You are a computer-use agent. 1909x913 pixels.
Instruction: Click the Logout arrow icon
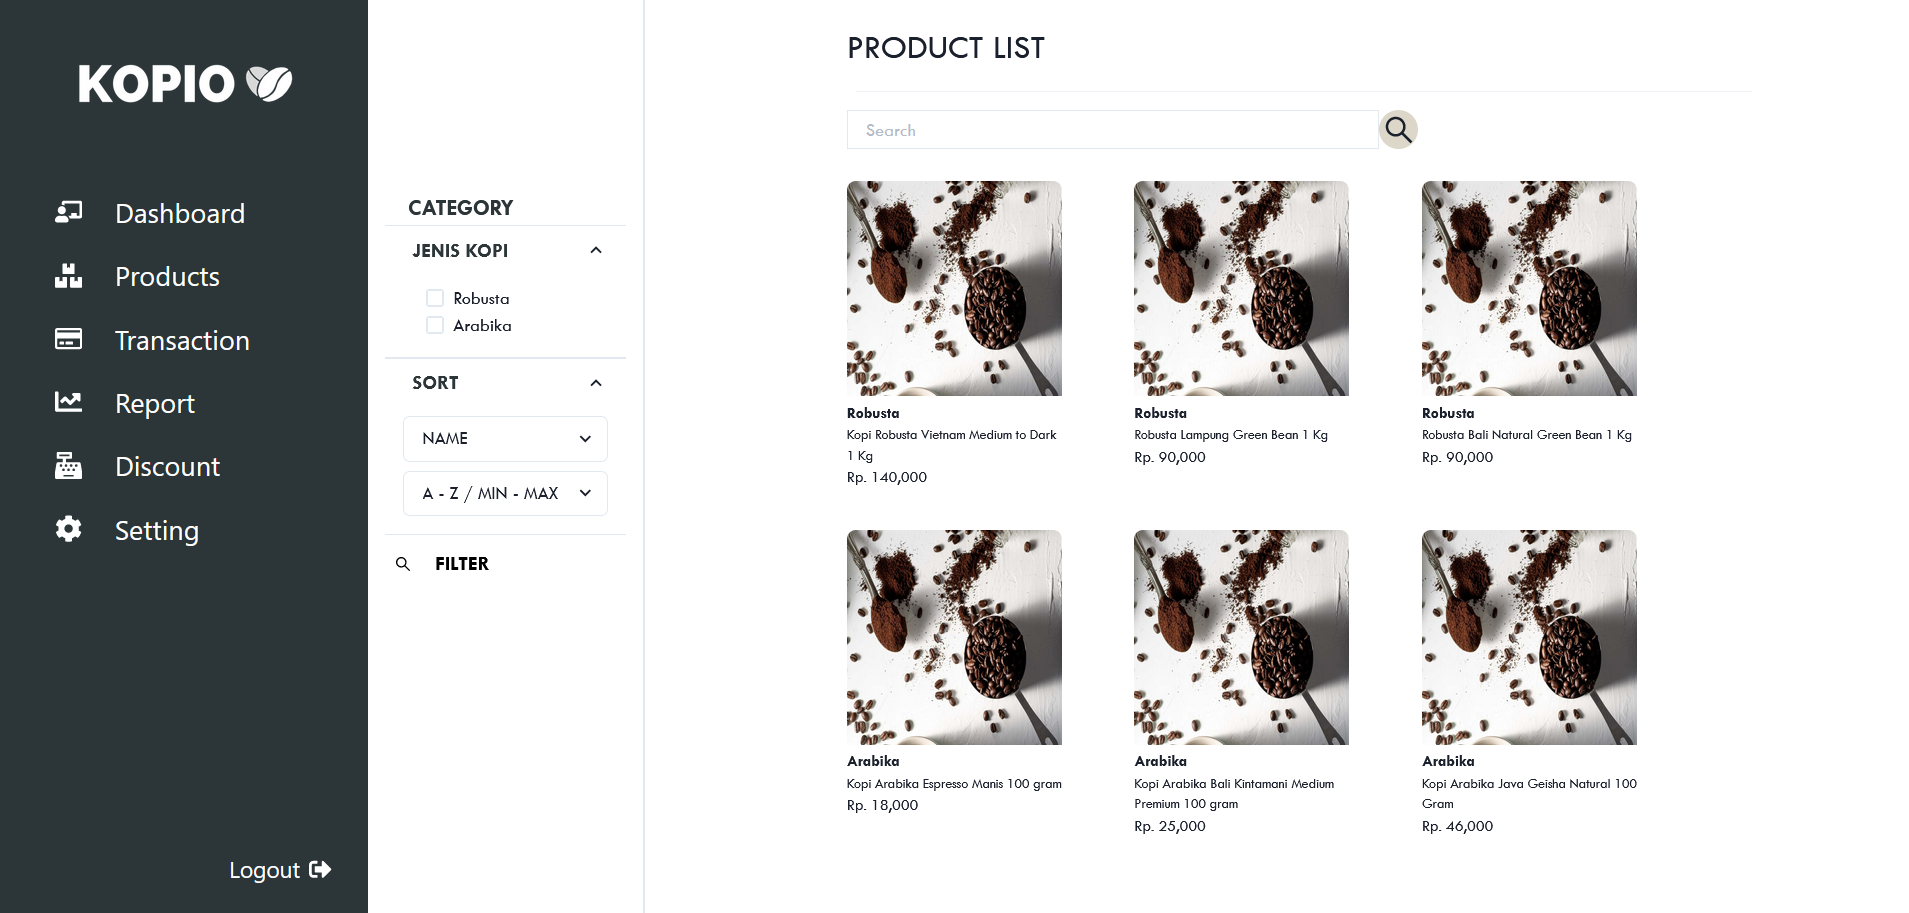click(320, 869)
